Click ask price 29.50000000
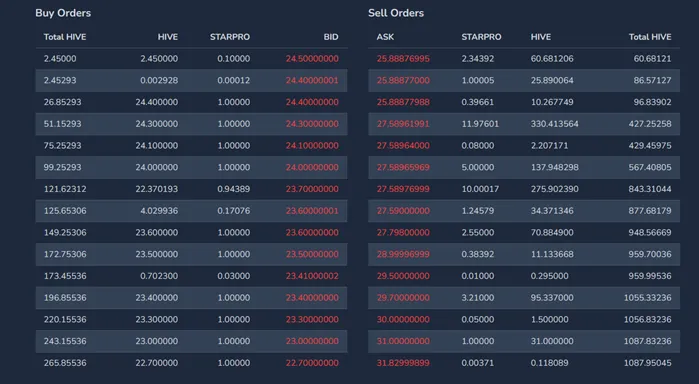699x384 pixels. point(403,276)
